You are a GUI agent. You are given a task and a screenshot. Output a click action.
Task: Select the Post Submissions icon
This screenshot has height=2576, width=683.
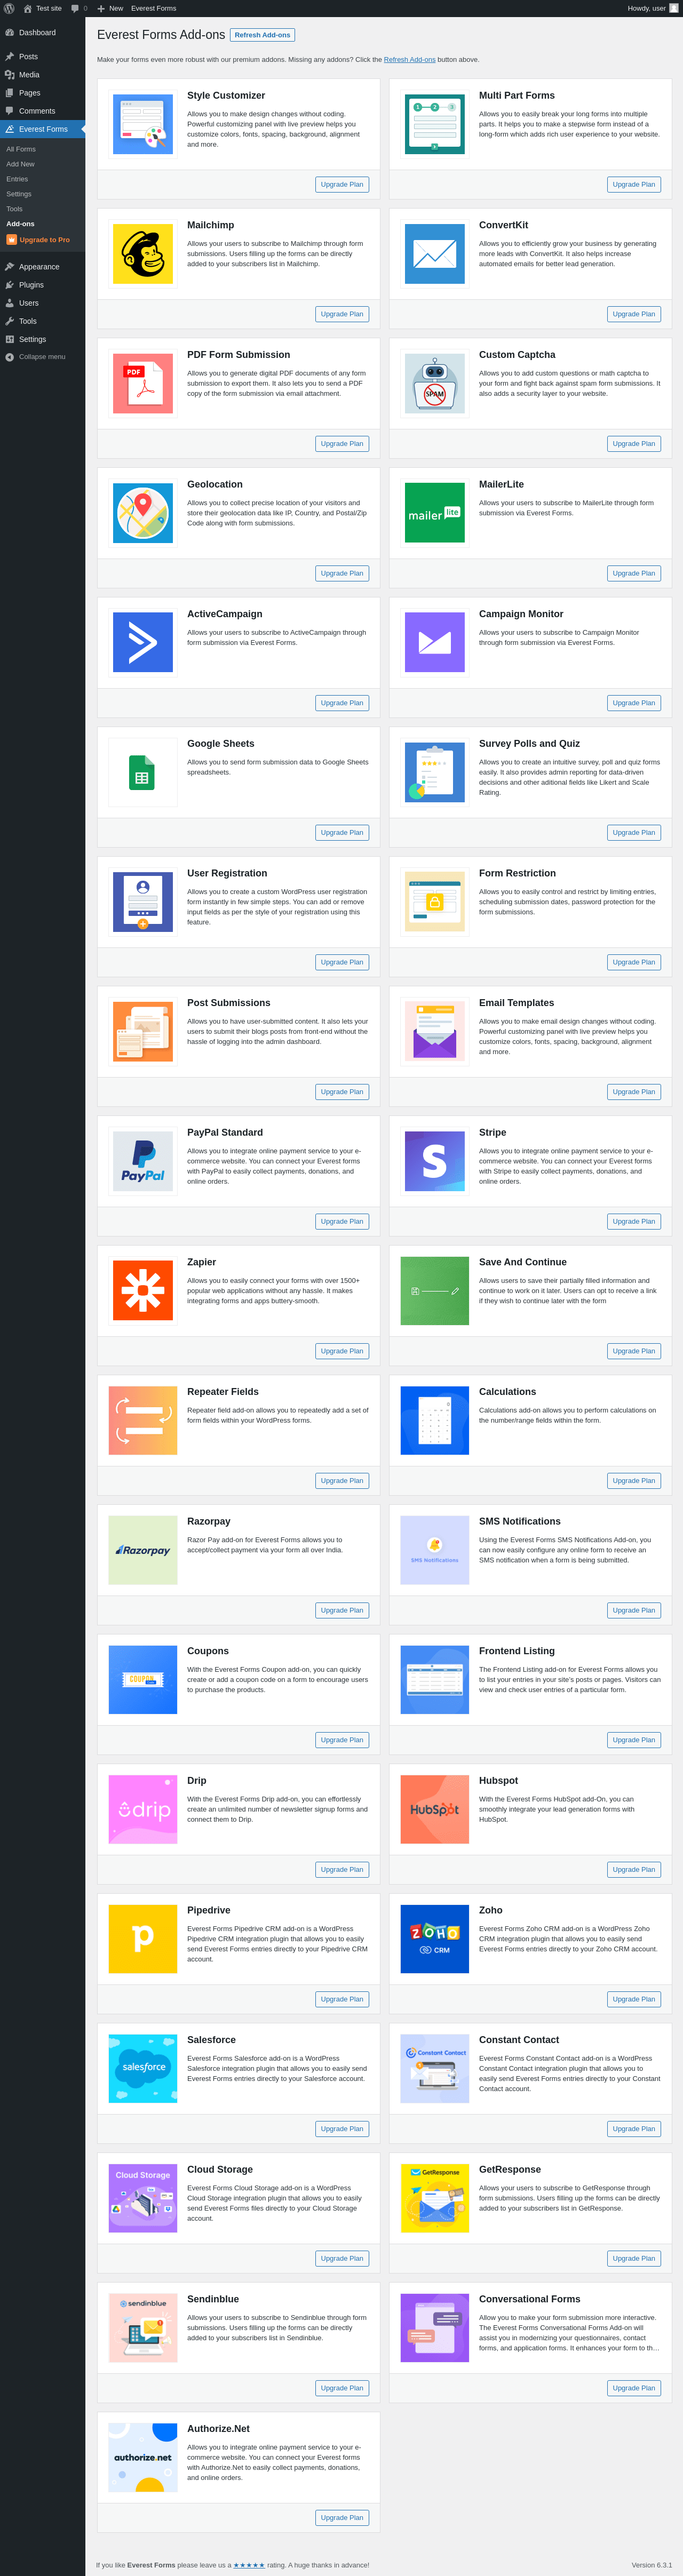tap(143, 1032)
